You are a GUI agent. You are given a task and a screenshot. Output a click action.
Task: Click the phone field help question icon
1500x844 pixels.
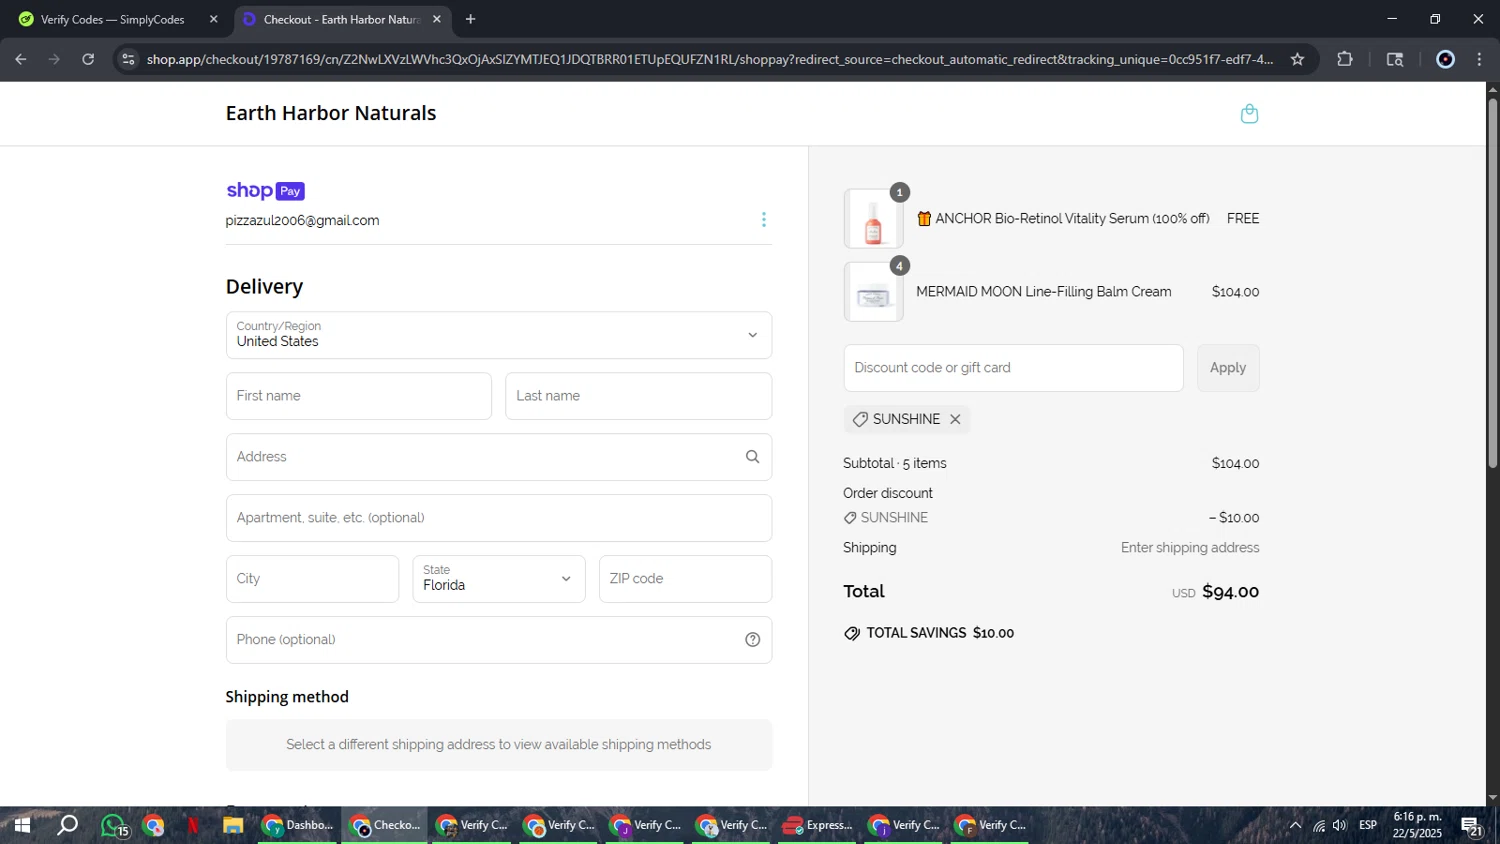752,640
